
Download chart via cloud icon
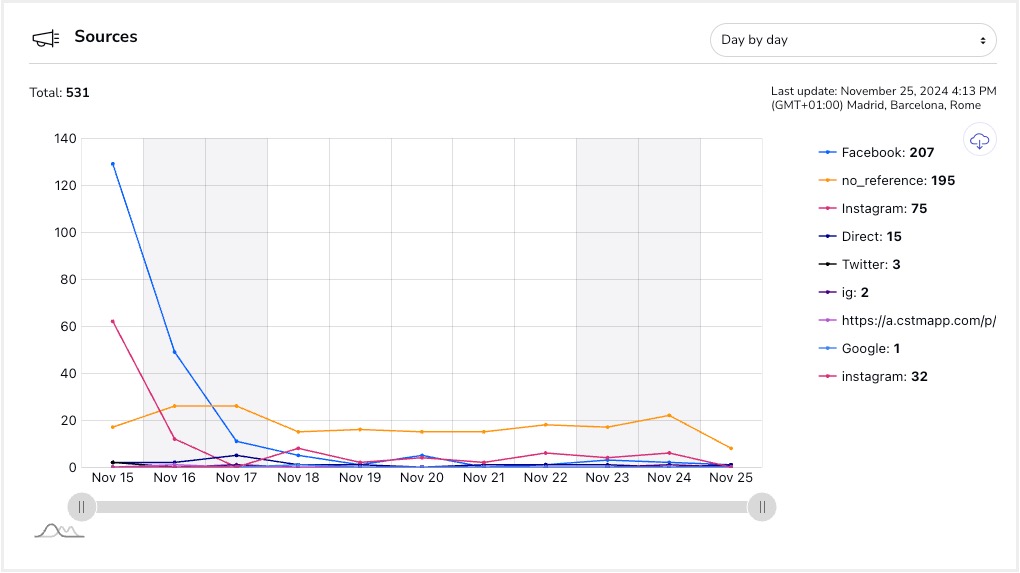point(980,140)
